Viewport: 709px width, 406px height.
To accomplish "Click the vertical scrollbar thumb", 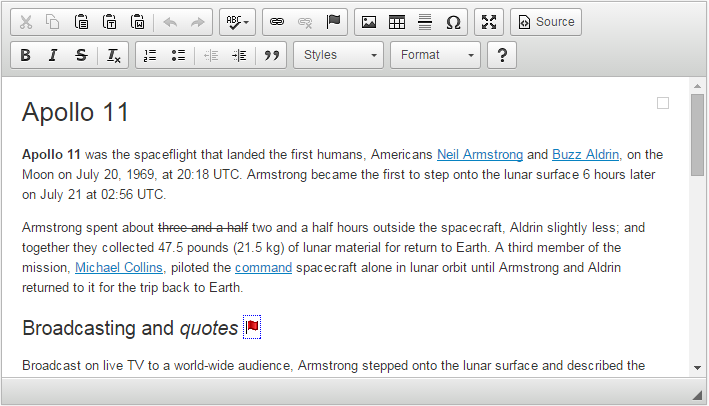I will 697,134.
